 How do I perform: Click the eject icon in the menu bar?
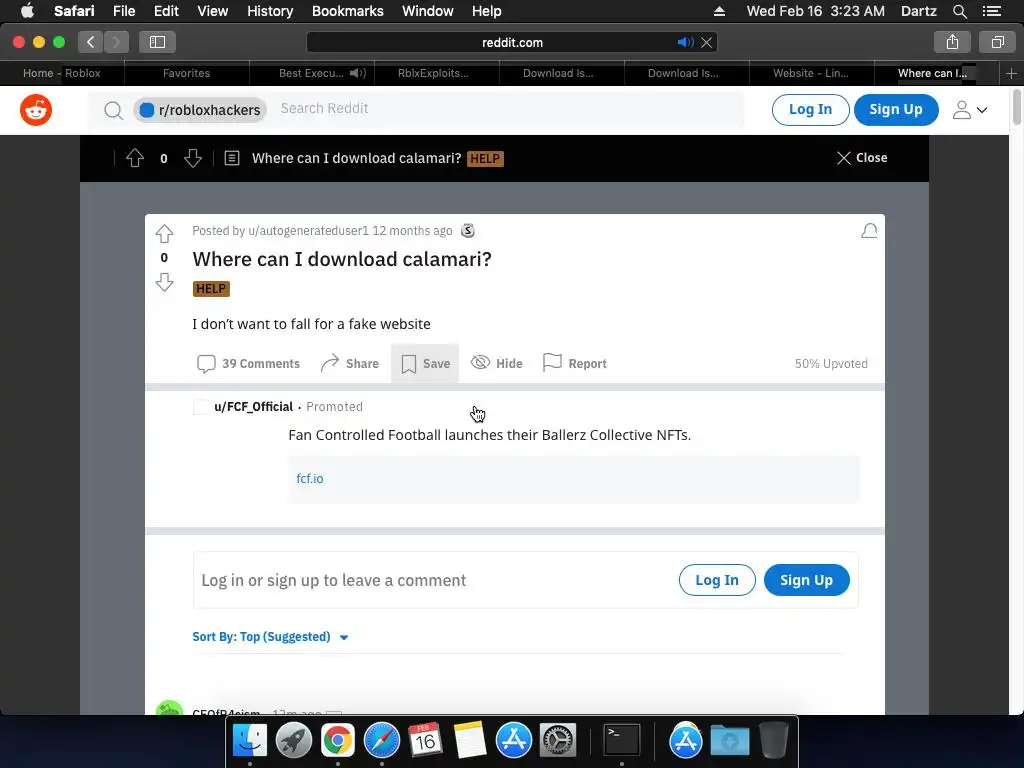click(719, 11)
